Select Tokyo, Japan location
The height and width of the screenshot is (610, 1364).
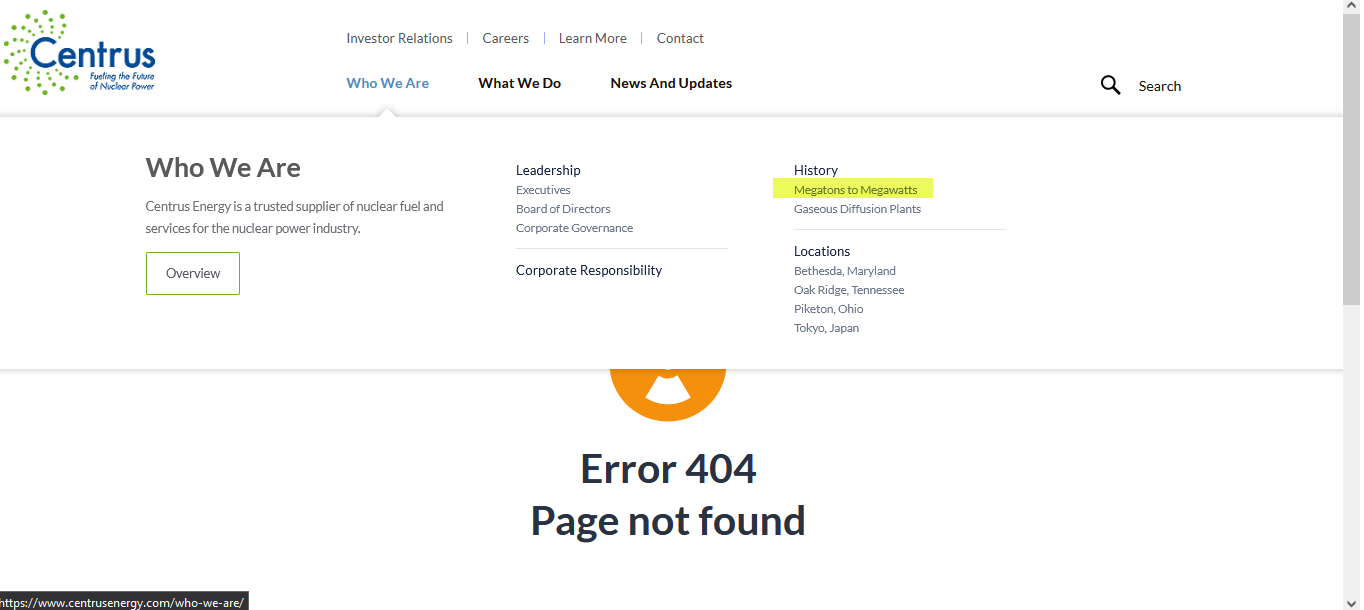(826, 328)
